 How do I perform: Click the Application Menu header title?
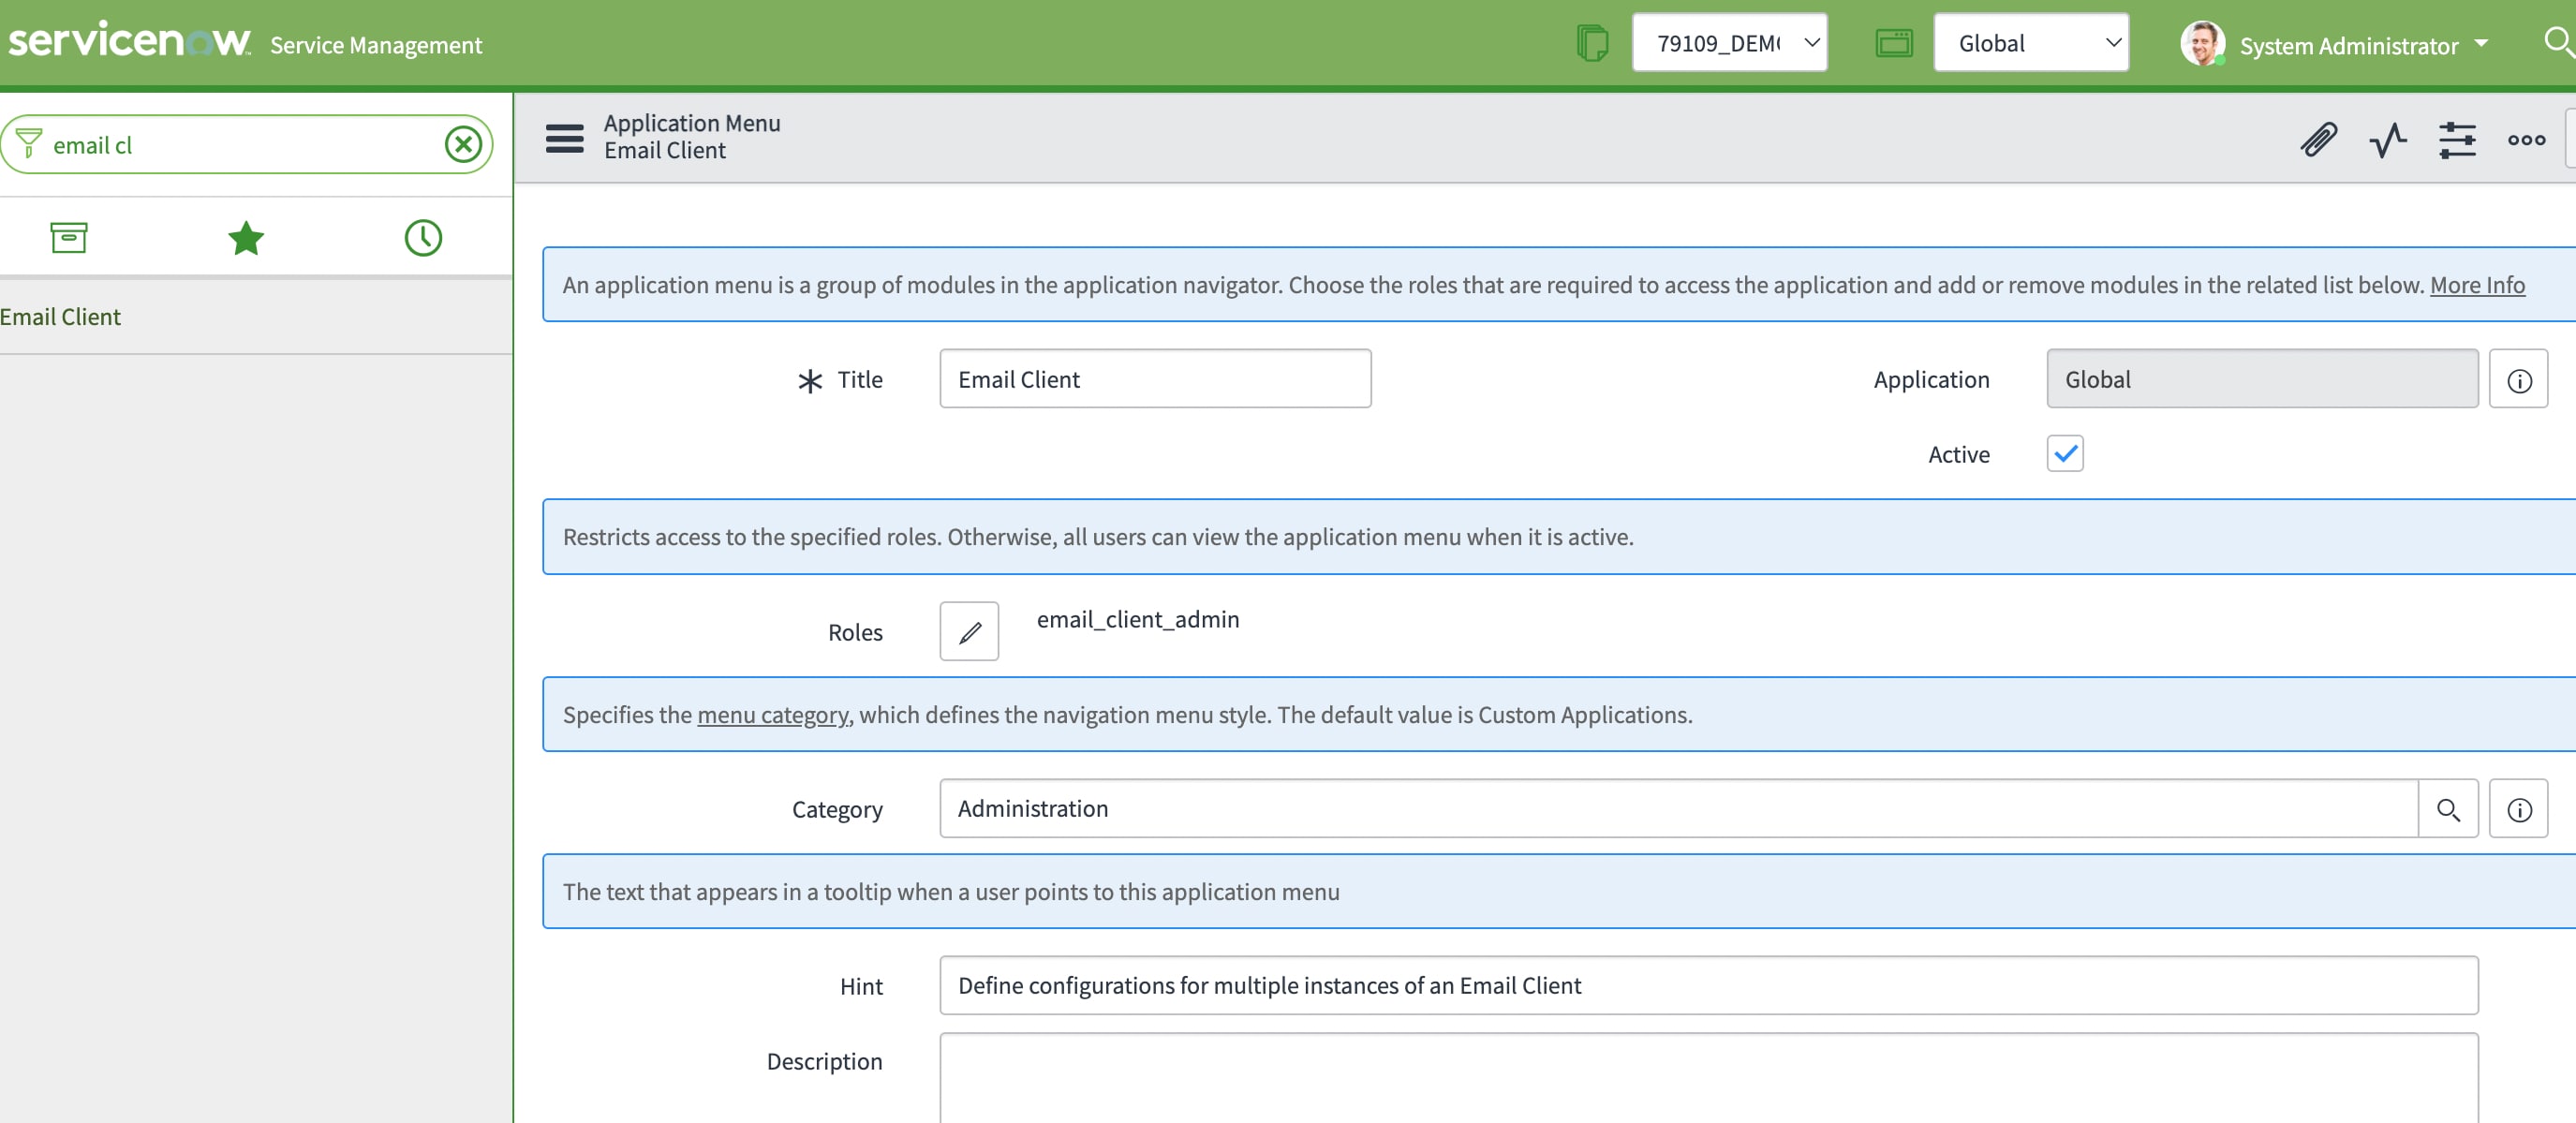click(692, 123)
